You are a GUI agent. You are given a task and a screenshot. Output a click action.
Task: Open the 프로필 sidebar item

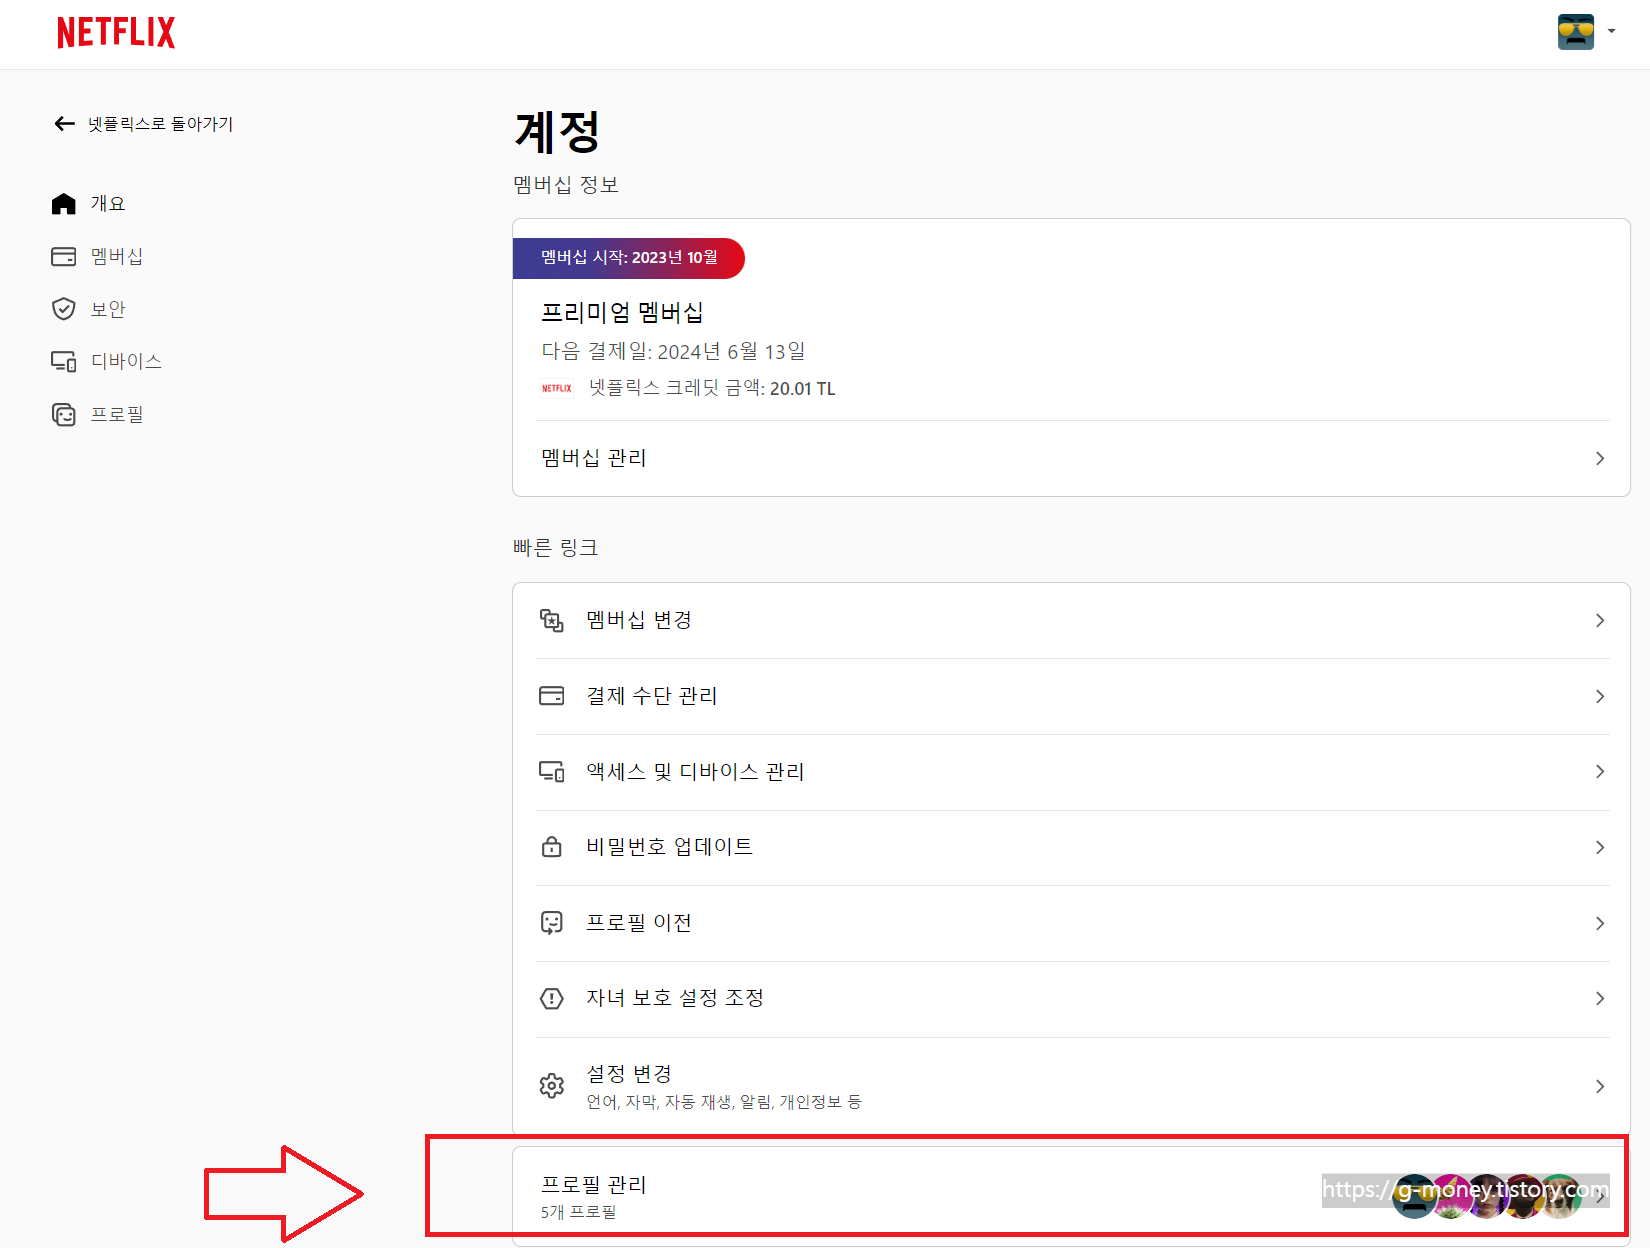point(97,414)
